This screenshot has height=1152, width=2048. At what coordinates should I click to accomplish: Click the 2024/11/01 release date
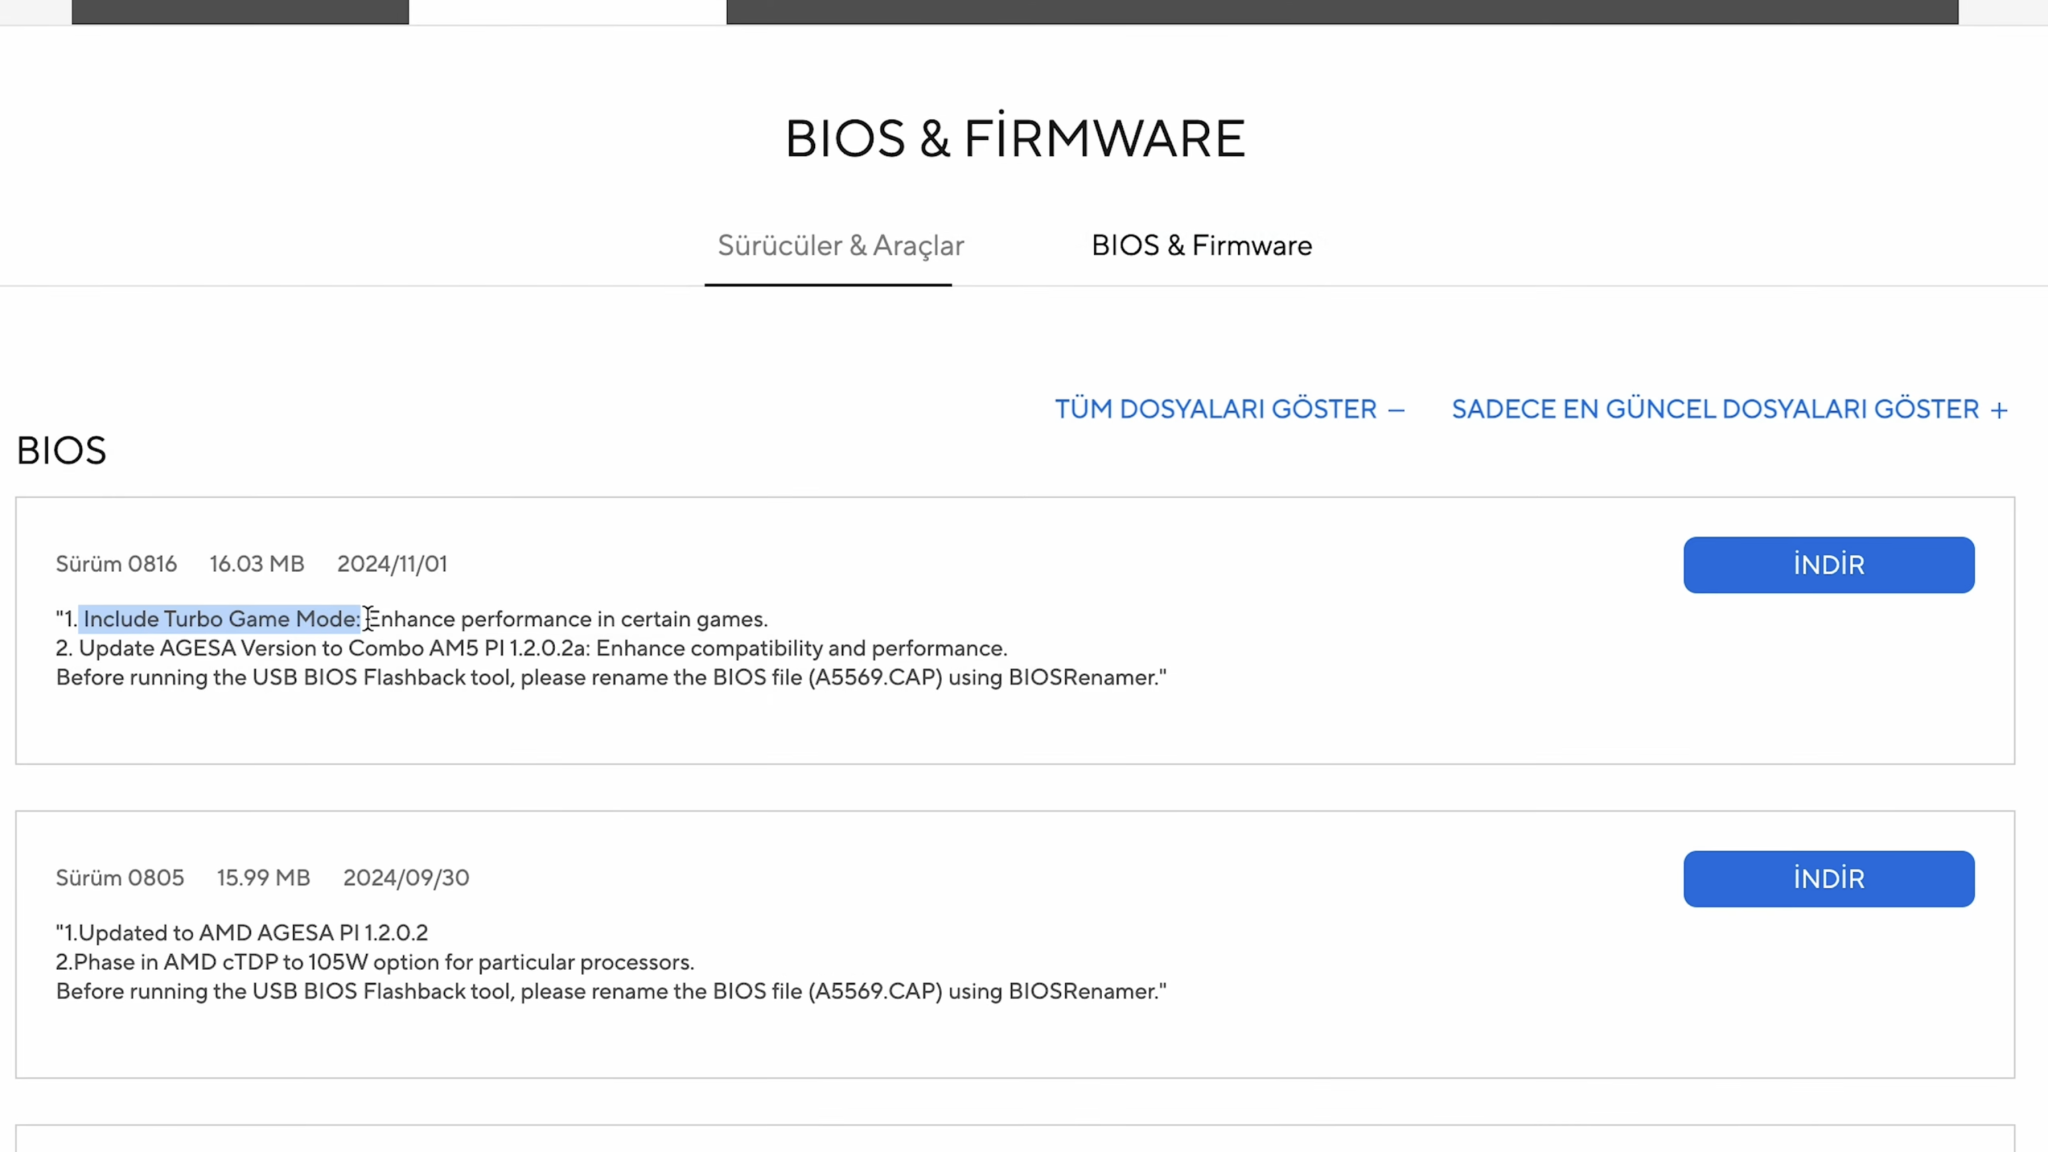point(392,564)
